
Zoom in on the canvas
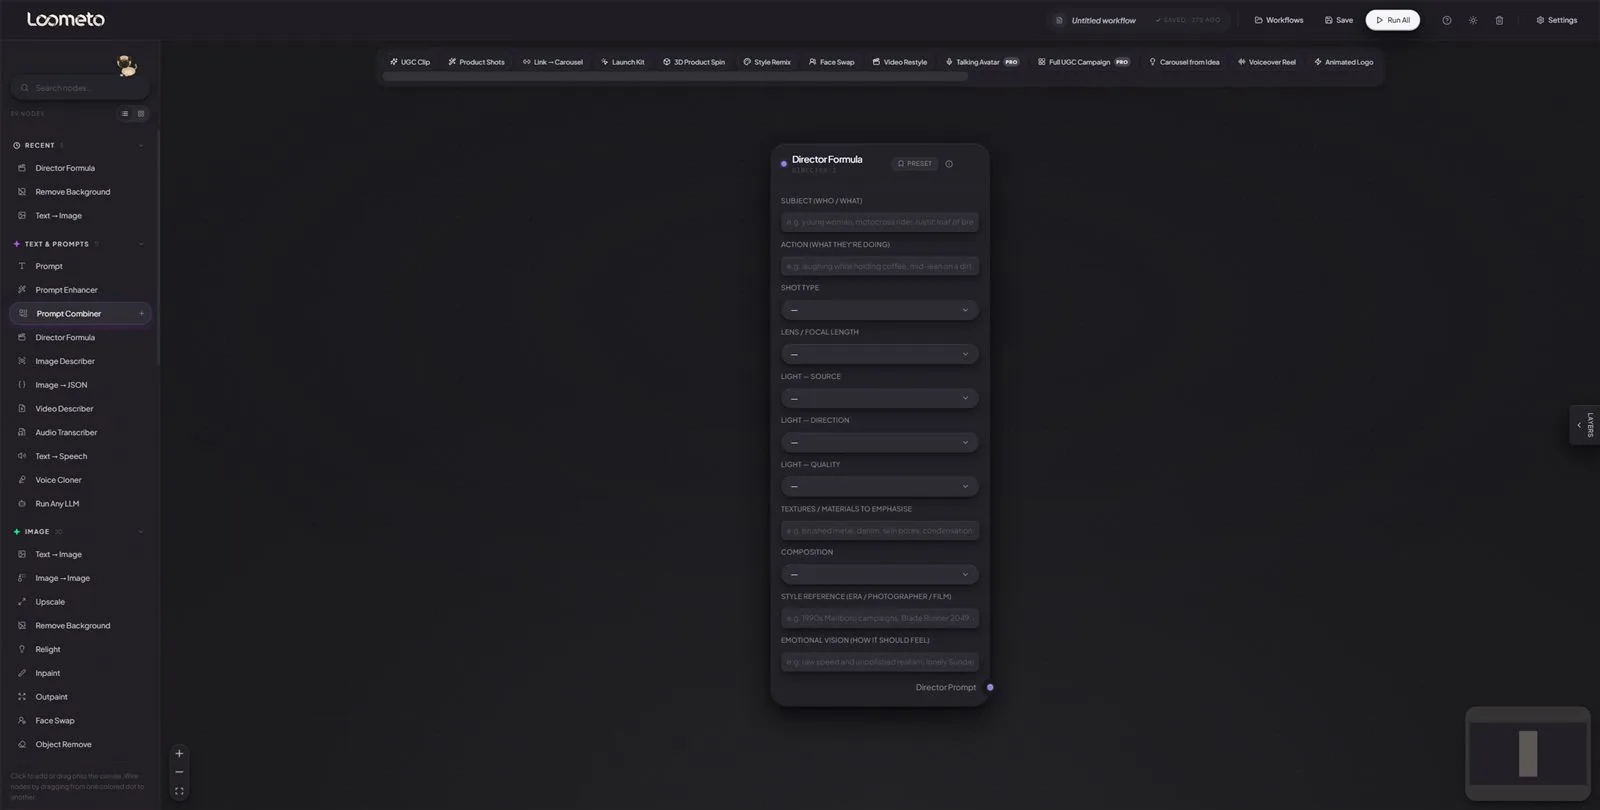click(179, 754)
